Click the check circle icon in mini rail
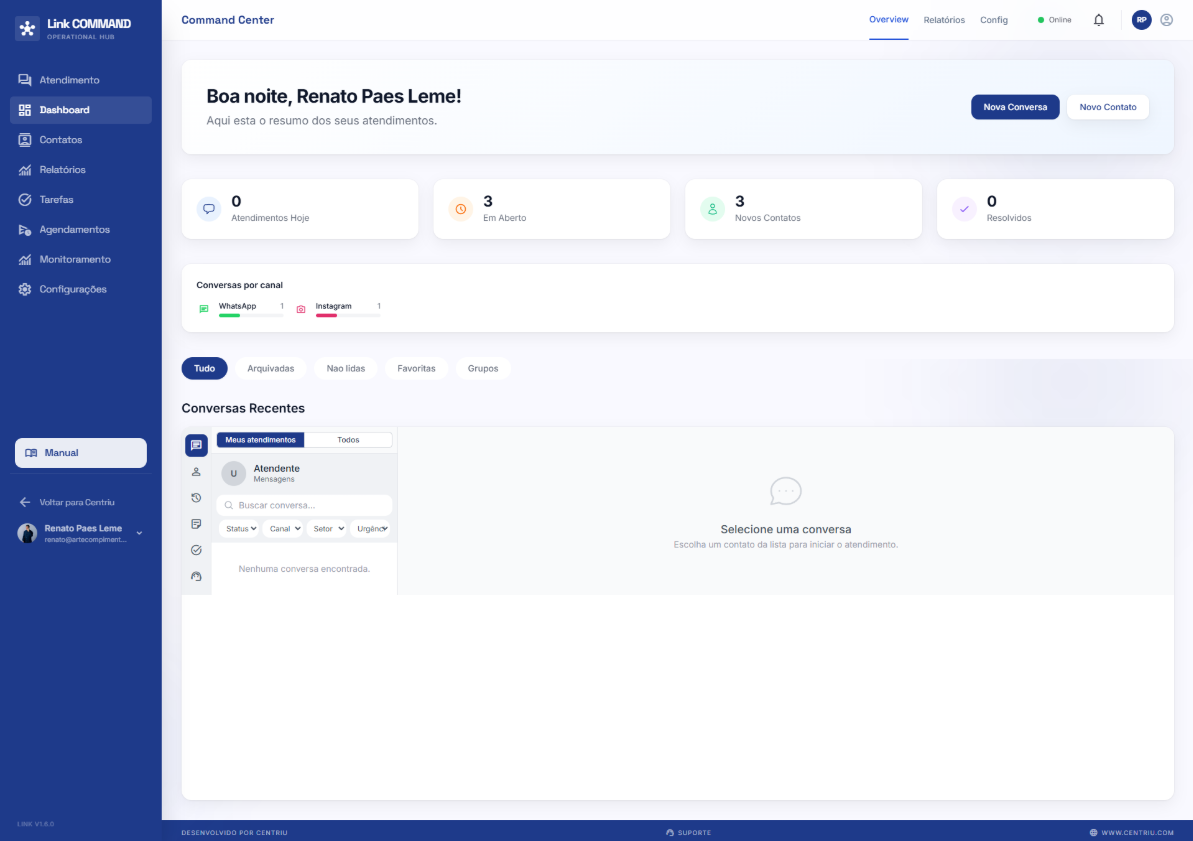The image size is (1193, 841). 196,550
